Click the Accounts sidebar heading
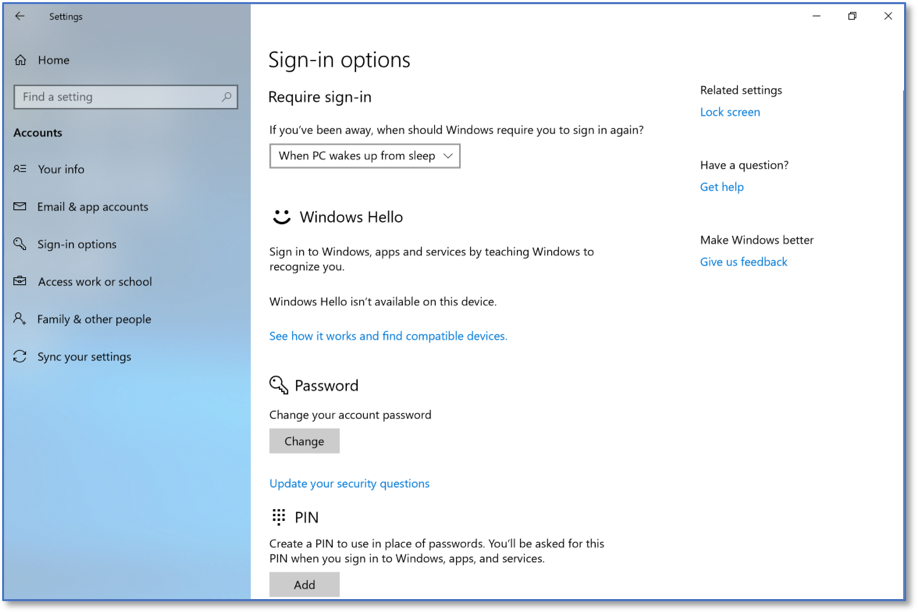918x612 pixels. point(37,132)
